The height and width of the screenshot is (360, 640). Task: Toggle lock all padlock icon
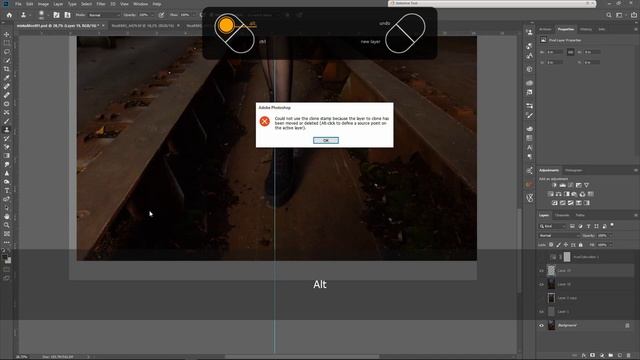580,245
